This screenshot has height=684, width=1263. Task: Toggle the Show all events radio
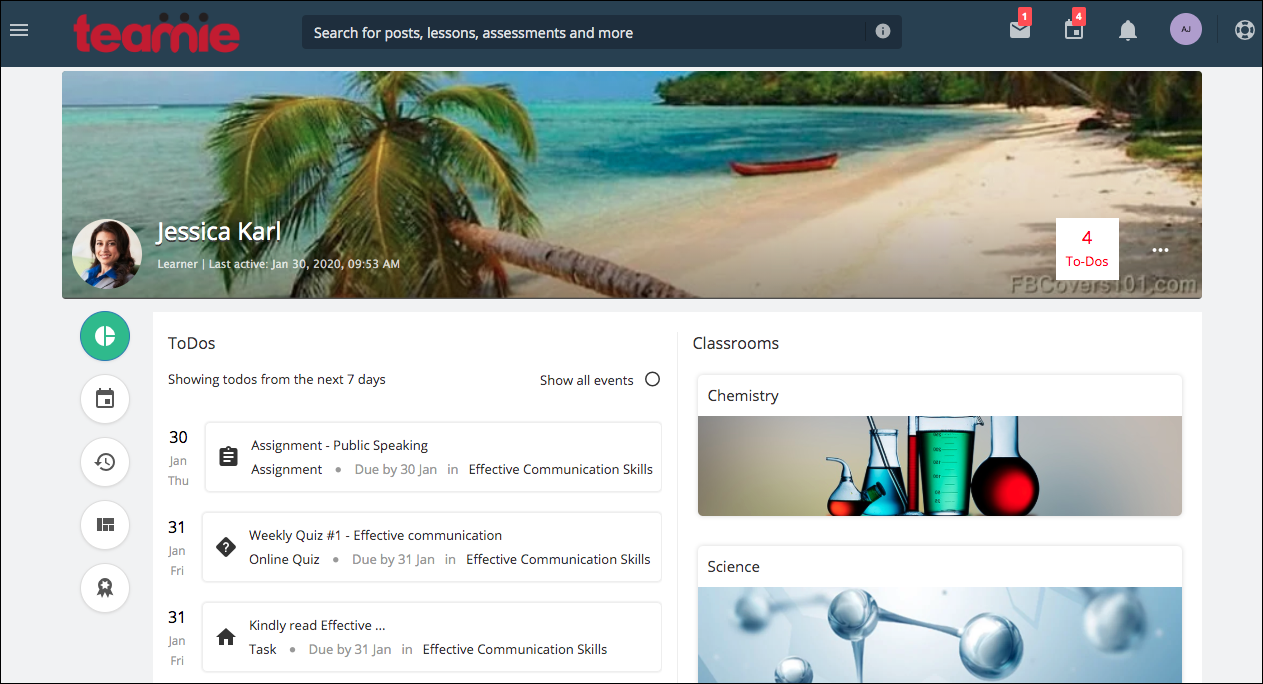point(652,379)
